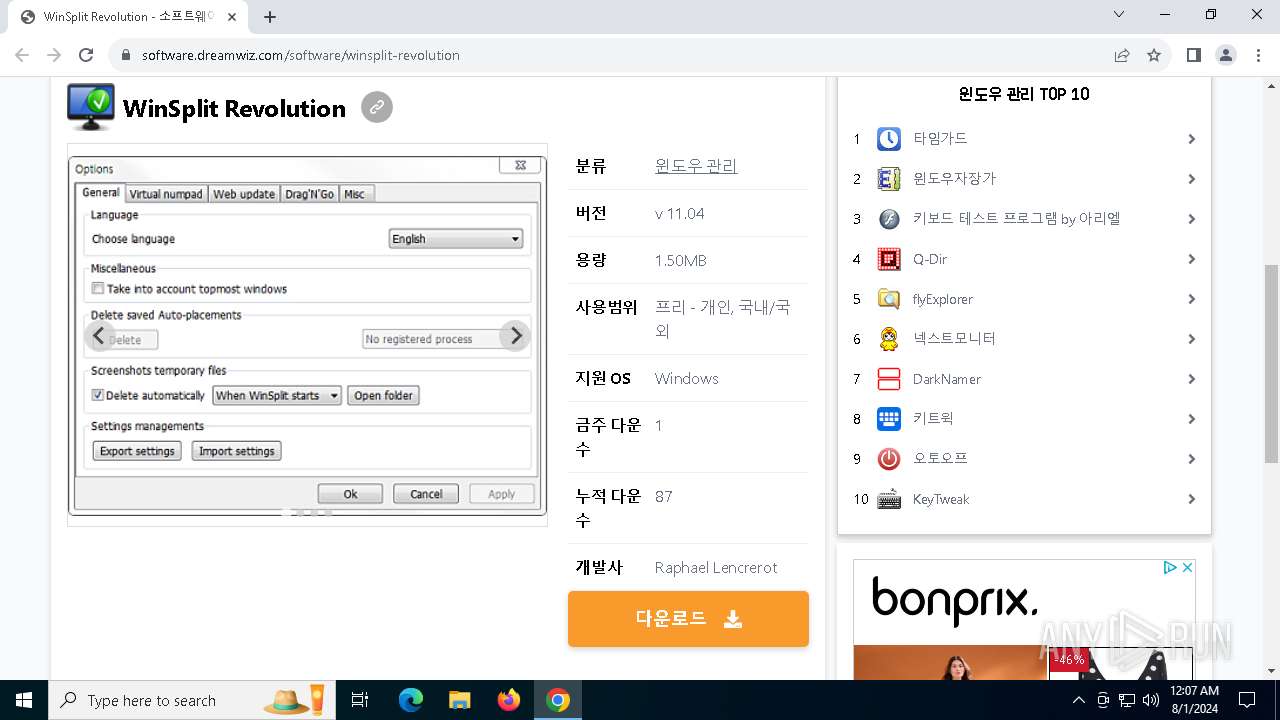
Task: Open the chevron next to DarkNamer
Action: click(x=1191, y=379)
